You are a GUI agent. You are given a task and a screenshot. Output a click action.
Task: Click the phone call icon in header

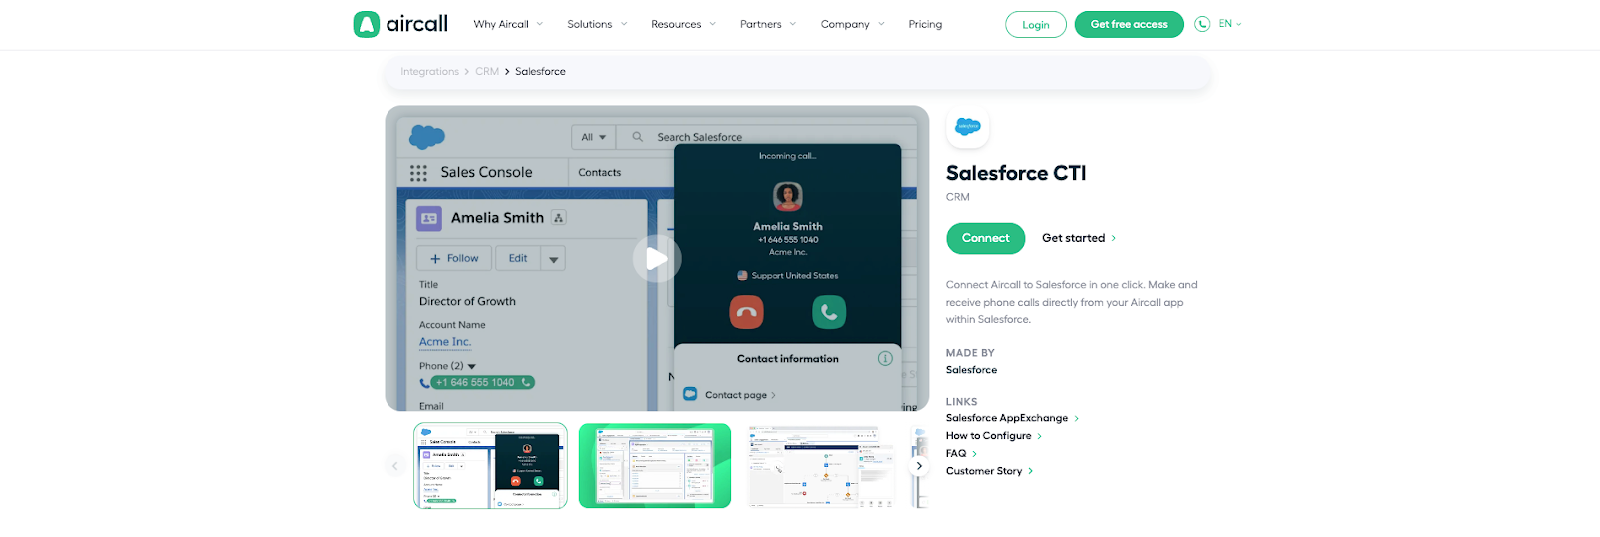(x=1202, y=24)
